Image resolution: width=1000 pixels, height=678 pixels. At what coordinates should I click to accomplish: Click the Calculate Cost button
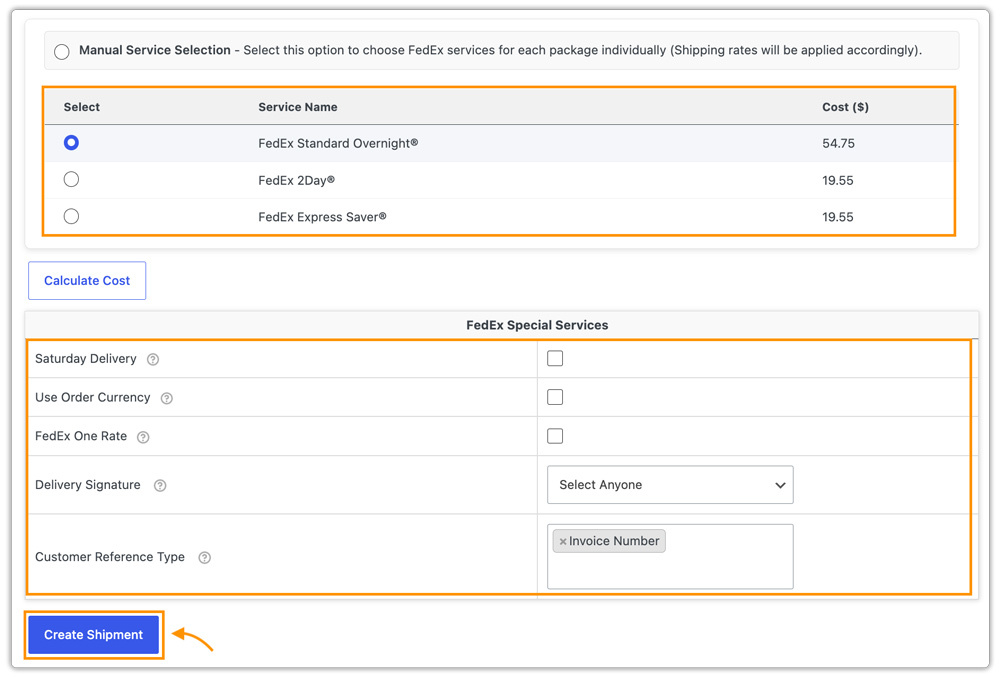(87, 281)
